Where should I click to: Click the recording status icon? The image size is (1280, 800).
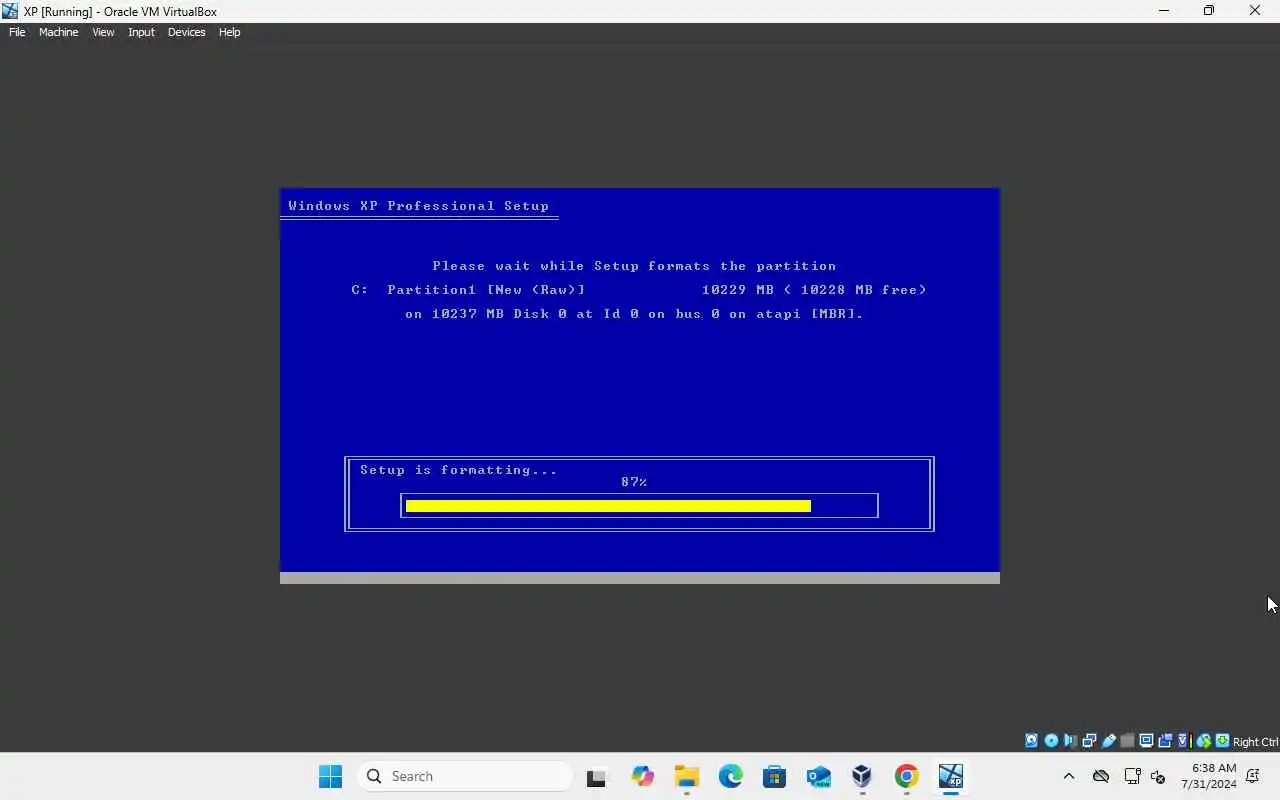[x=1165, y=741]
